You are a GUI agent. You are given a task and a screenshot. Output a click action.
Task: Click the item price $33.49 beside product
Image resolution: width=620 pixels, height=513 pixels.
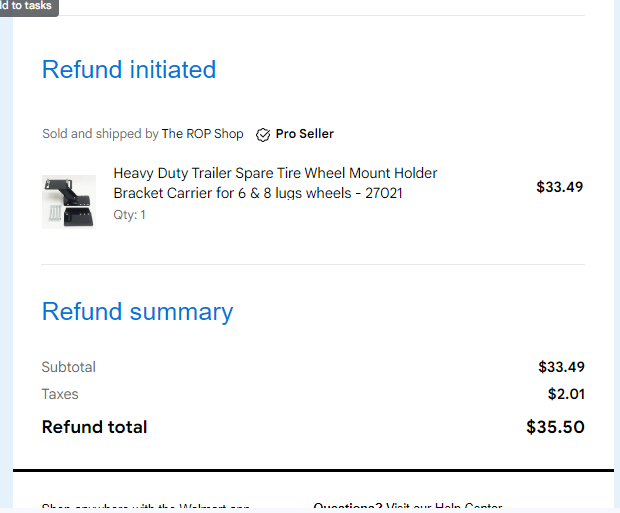(560, 187)
